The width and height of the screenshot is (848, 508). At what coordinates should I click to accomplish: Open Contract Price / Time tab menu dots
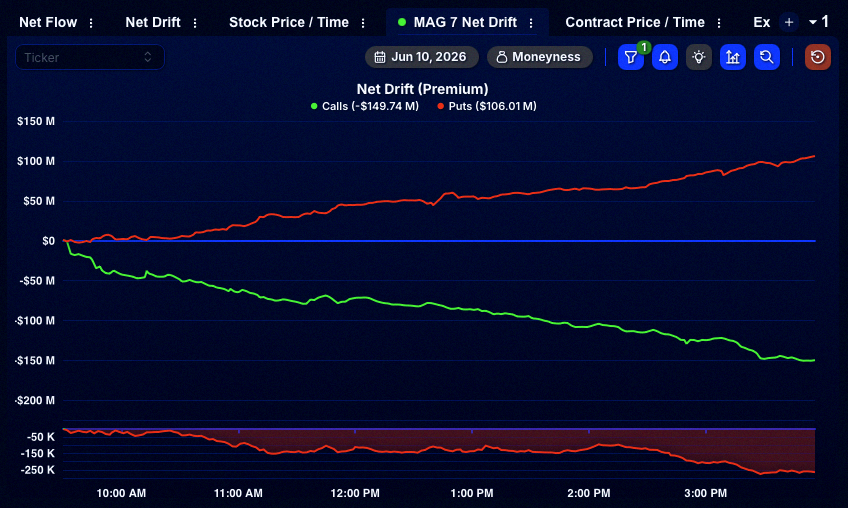click(719, 23)
